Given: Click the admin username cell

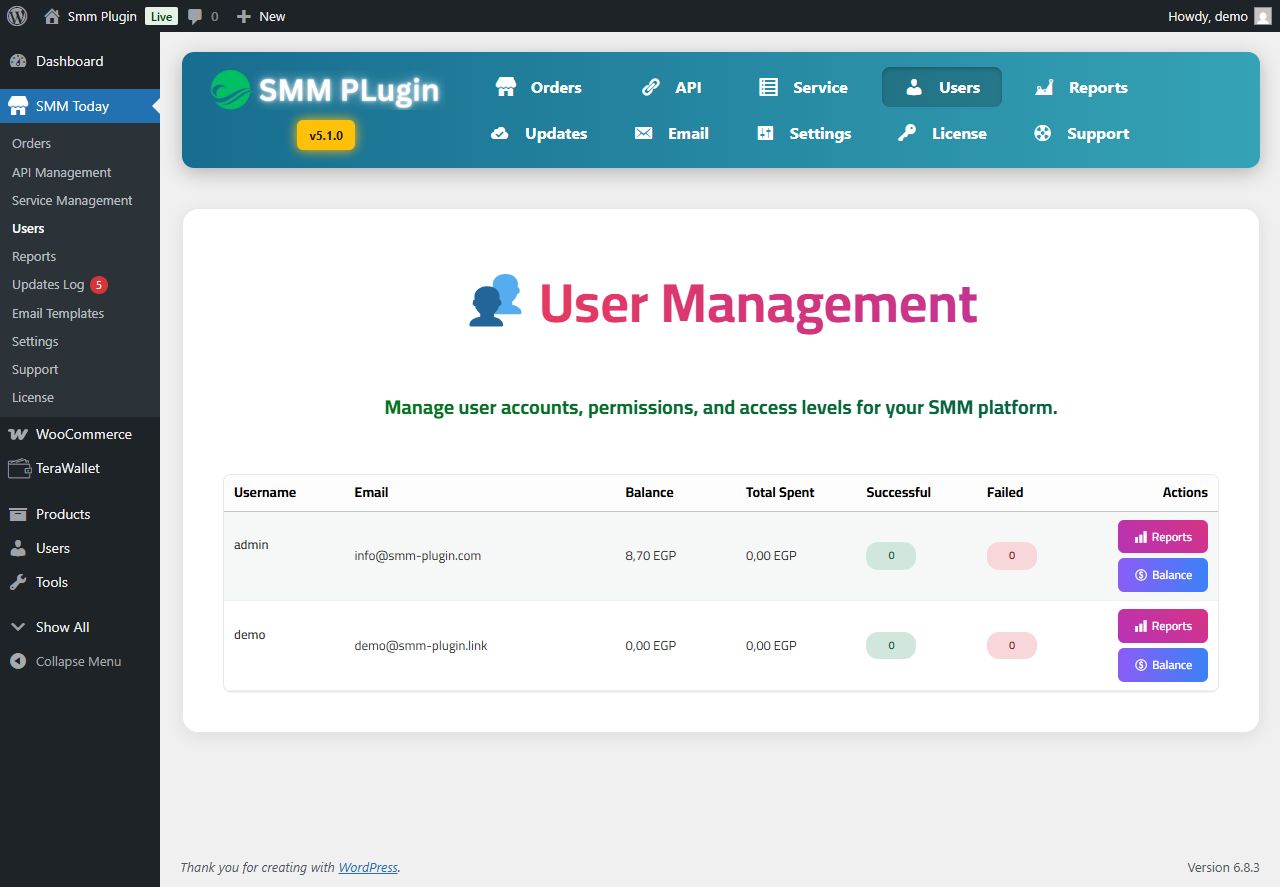Looking at the screenshot, I should [251, 544].
